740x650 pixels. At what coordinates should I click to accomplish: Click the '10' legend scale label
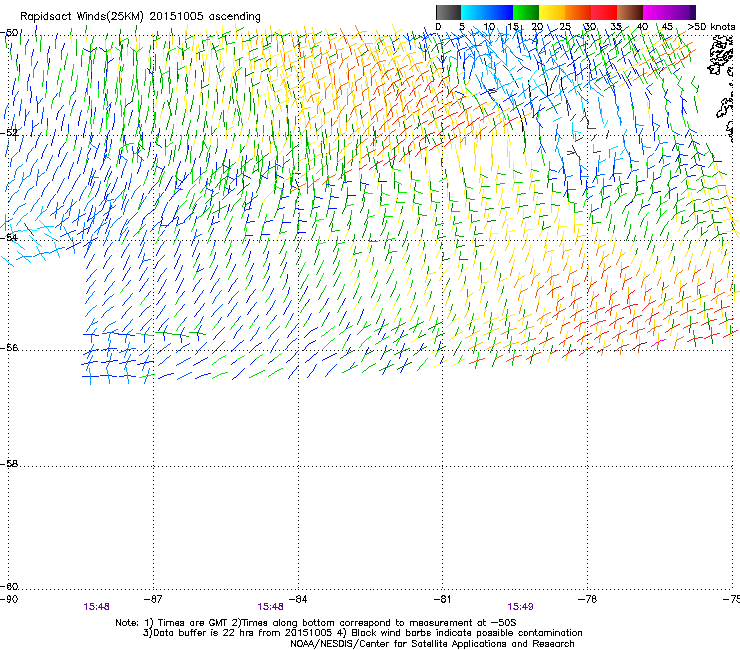pos(489,26)
